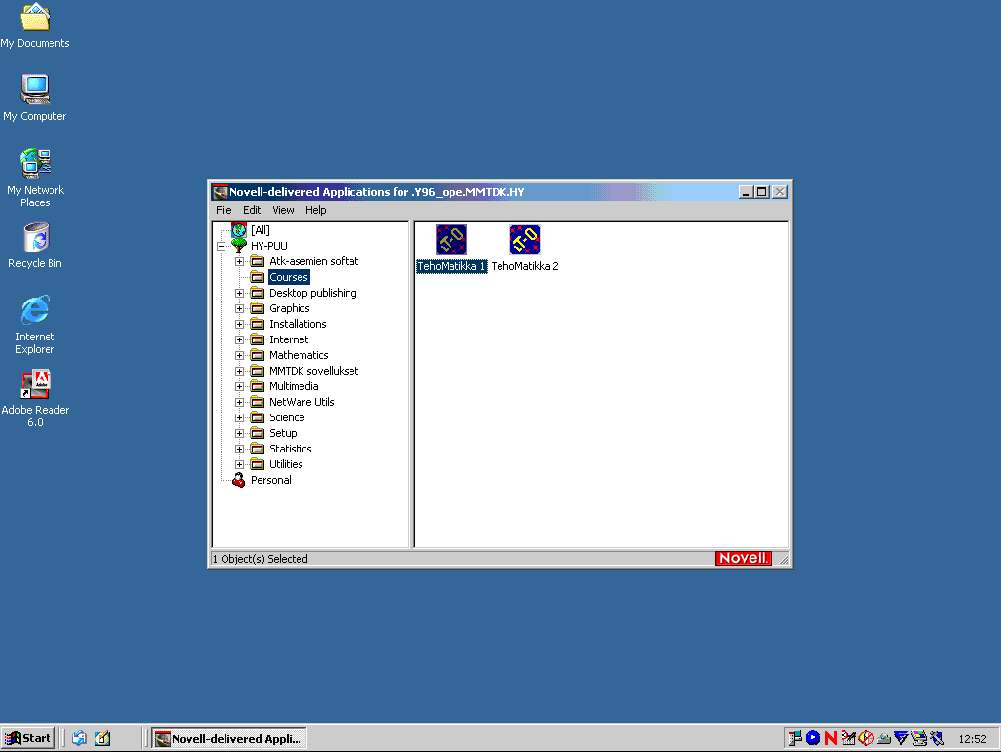Select the Mathematics folder label
This screenshot has height=752, width=1001.
tap(299, 356)
